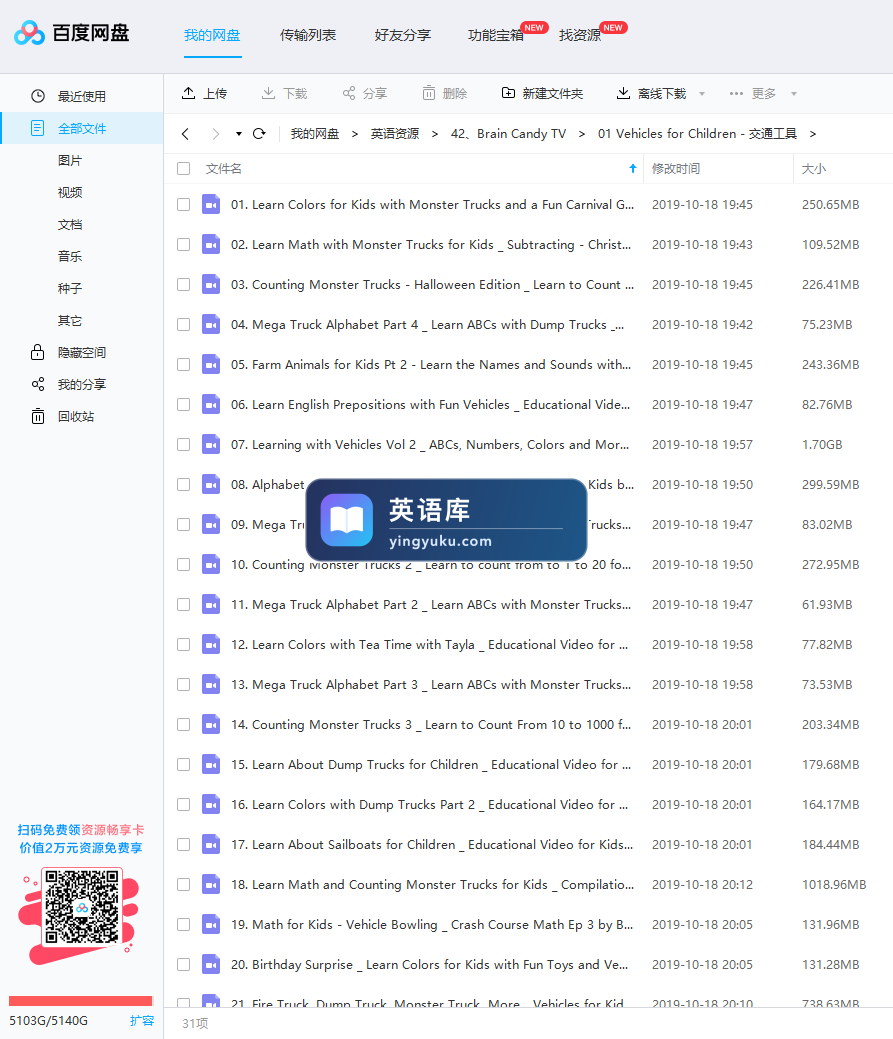Open 我的分享 share icon in sidebar
This screenshot has width=893, height=1039.
[38, 384]
